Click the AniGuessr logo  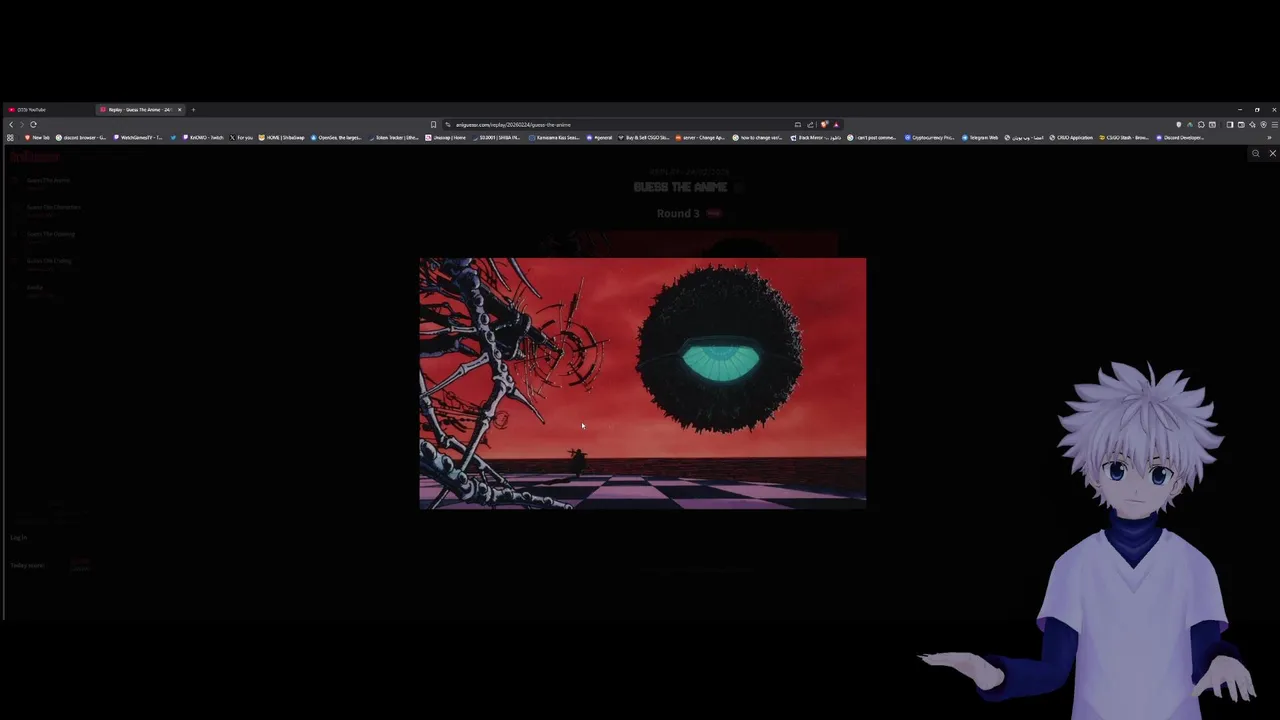[35, 157]
